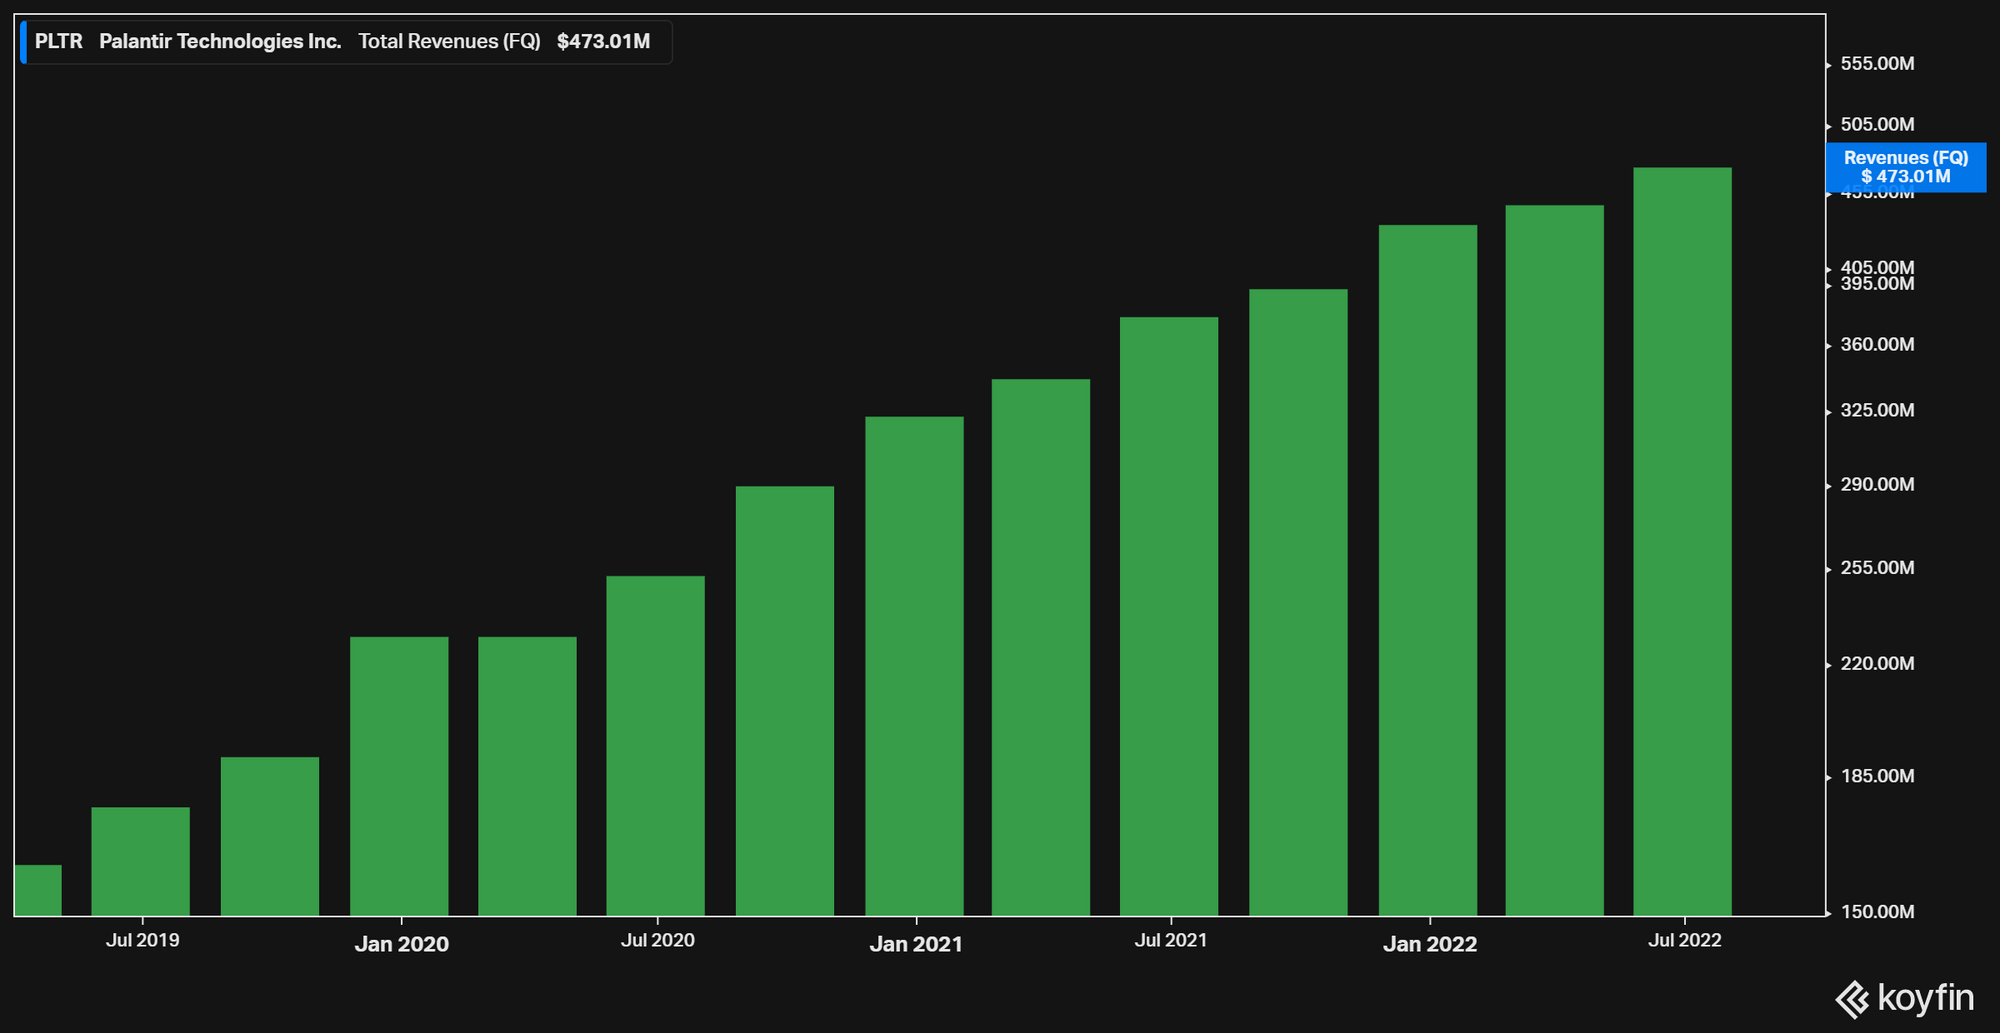The width and height of the screenshot is (2000, 1033).
Task: Select the Palantir Technologies Inc. legend name
Action: pyautogui.click(x=220, y=42)
